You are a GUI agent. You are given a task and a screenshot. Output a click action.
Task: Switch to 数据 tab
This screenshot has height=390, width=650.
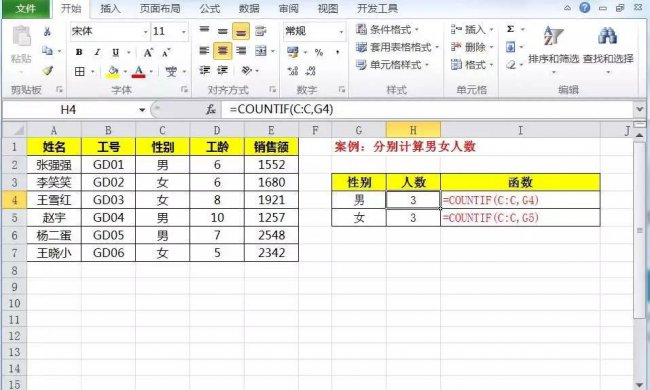(249, 8)
